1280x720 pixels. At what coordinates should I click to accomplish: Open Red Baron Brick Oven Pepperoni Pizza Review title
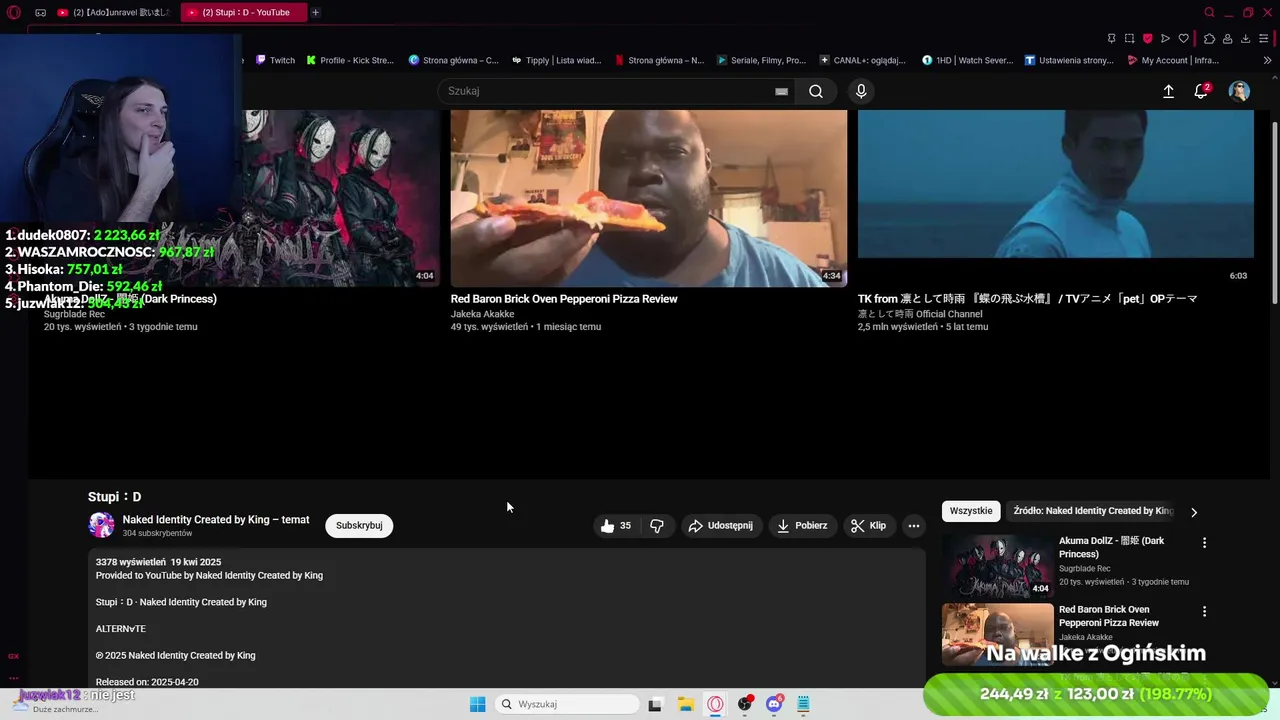[x=564, y=299]
